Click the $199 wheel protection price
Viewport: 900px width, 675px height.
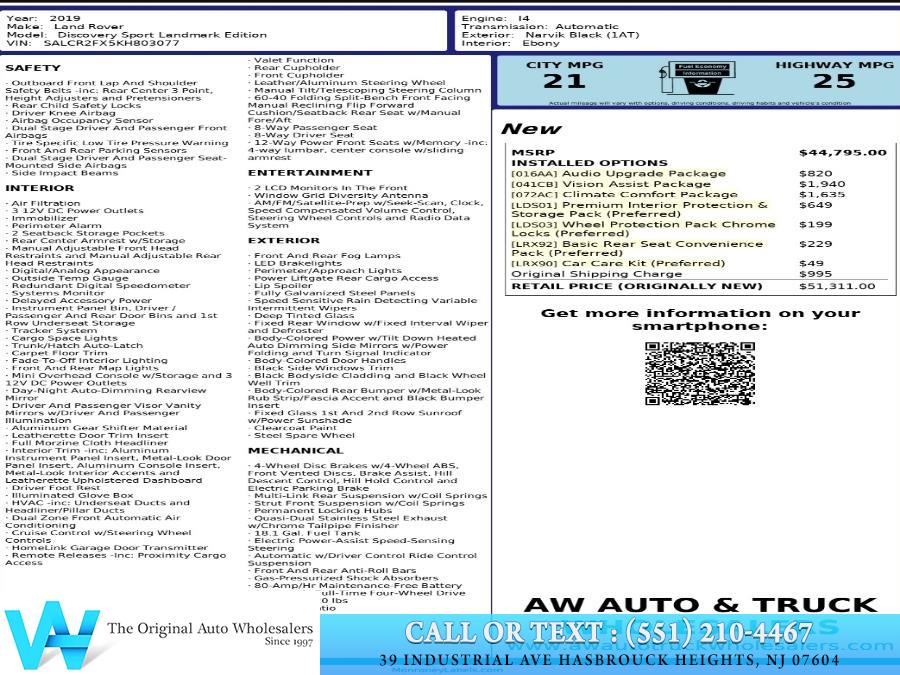[815, 224]
